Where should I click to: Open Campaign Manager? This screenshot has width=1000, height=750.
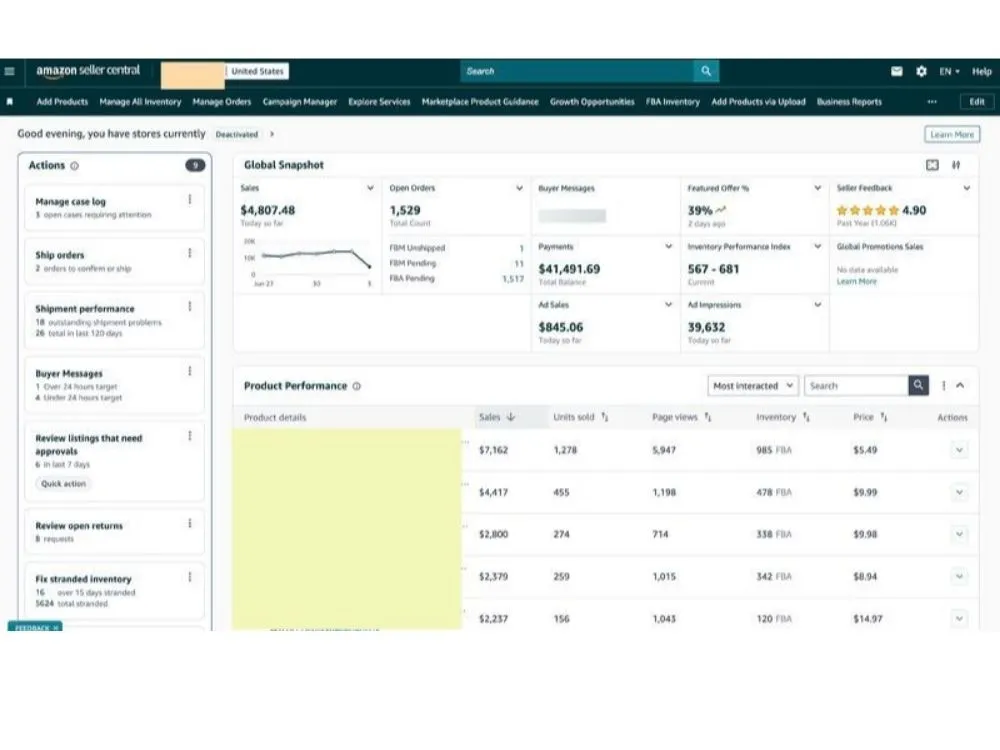click(300, 101)
